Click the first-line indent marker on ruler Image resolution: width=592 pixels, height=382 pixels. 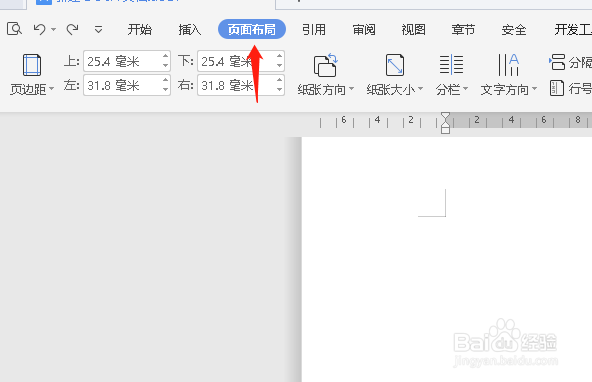(446, 117)
